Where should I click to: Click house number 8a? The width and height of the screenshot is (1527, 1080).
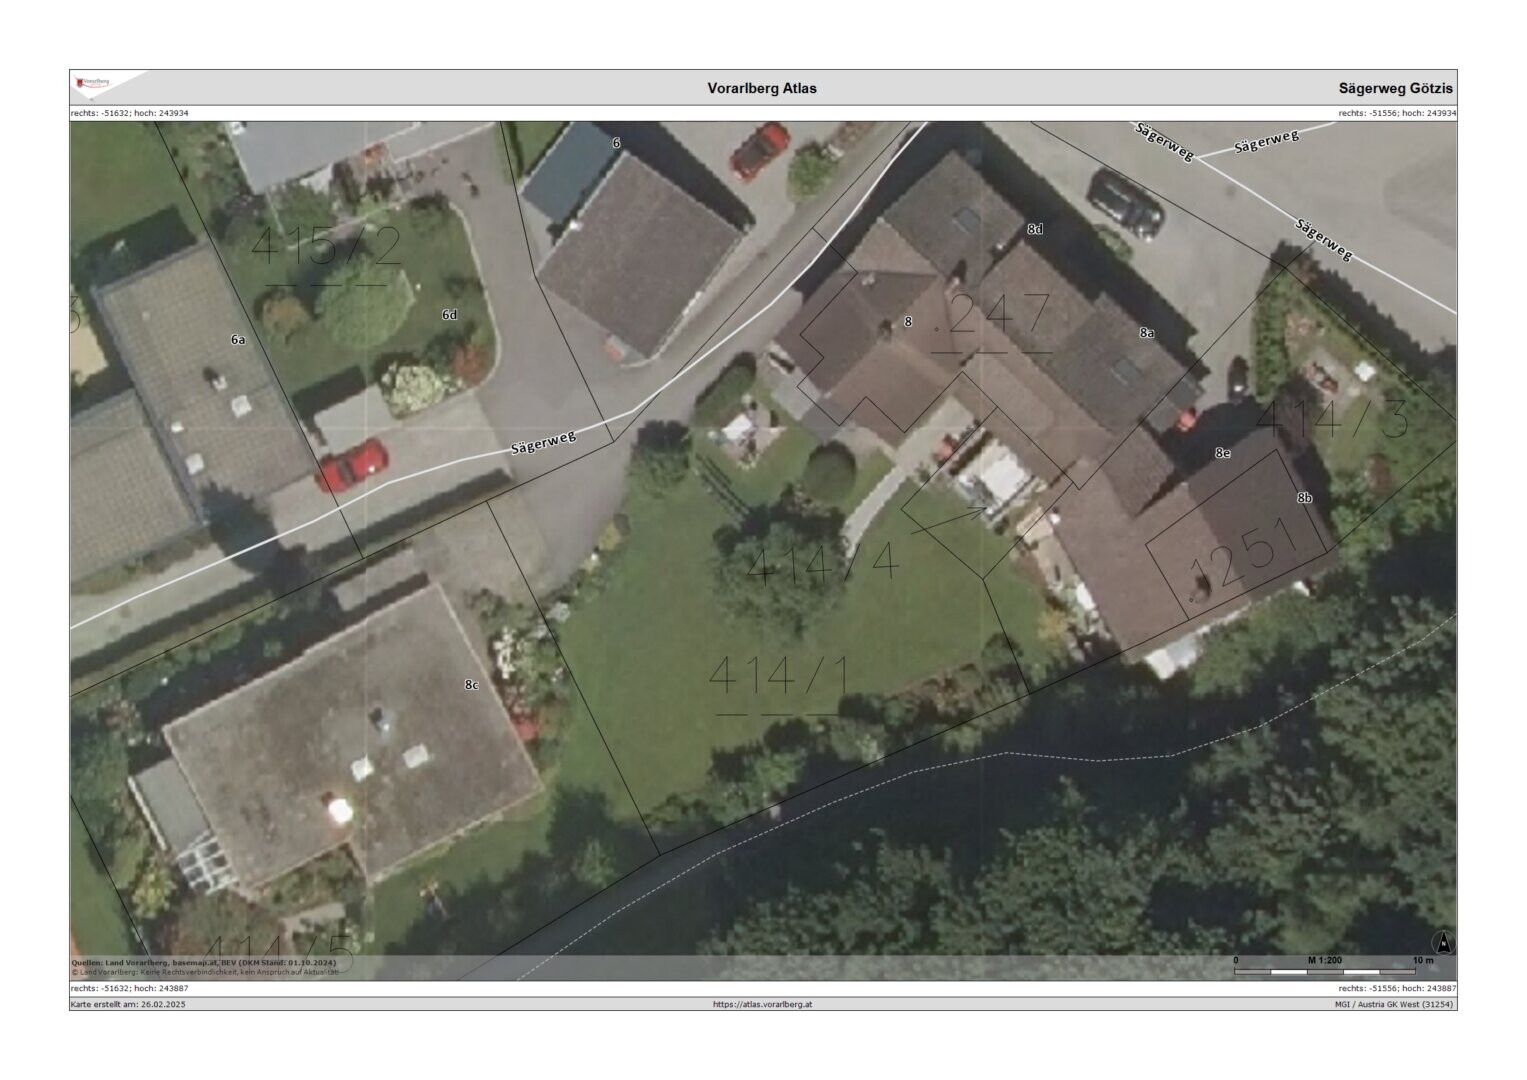coord(1146,333)
